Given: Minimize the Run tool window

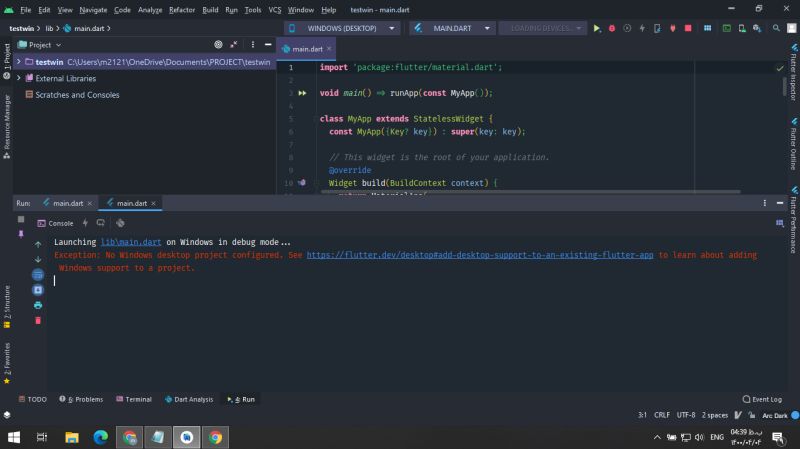Looking at the screenshot, I should pos(780,203).
